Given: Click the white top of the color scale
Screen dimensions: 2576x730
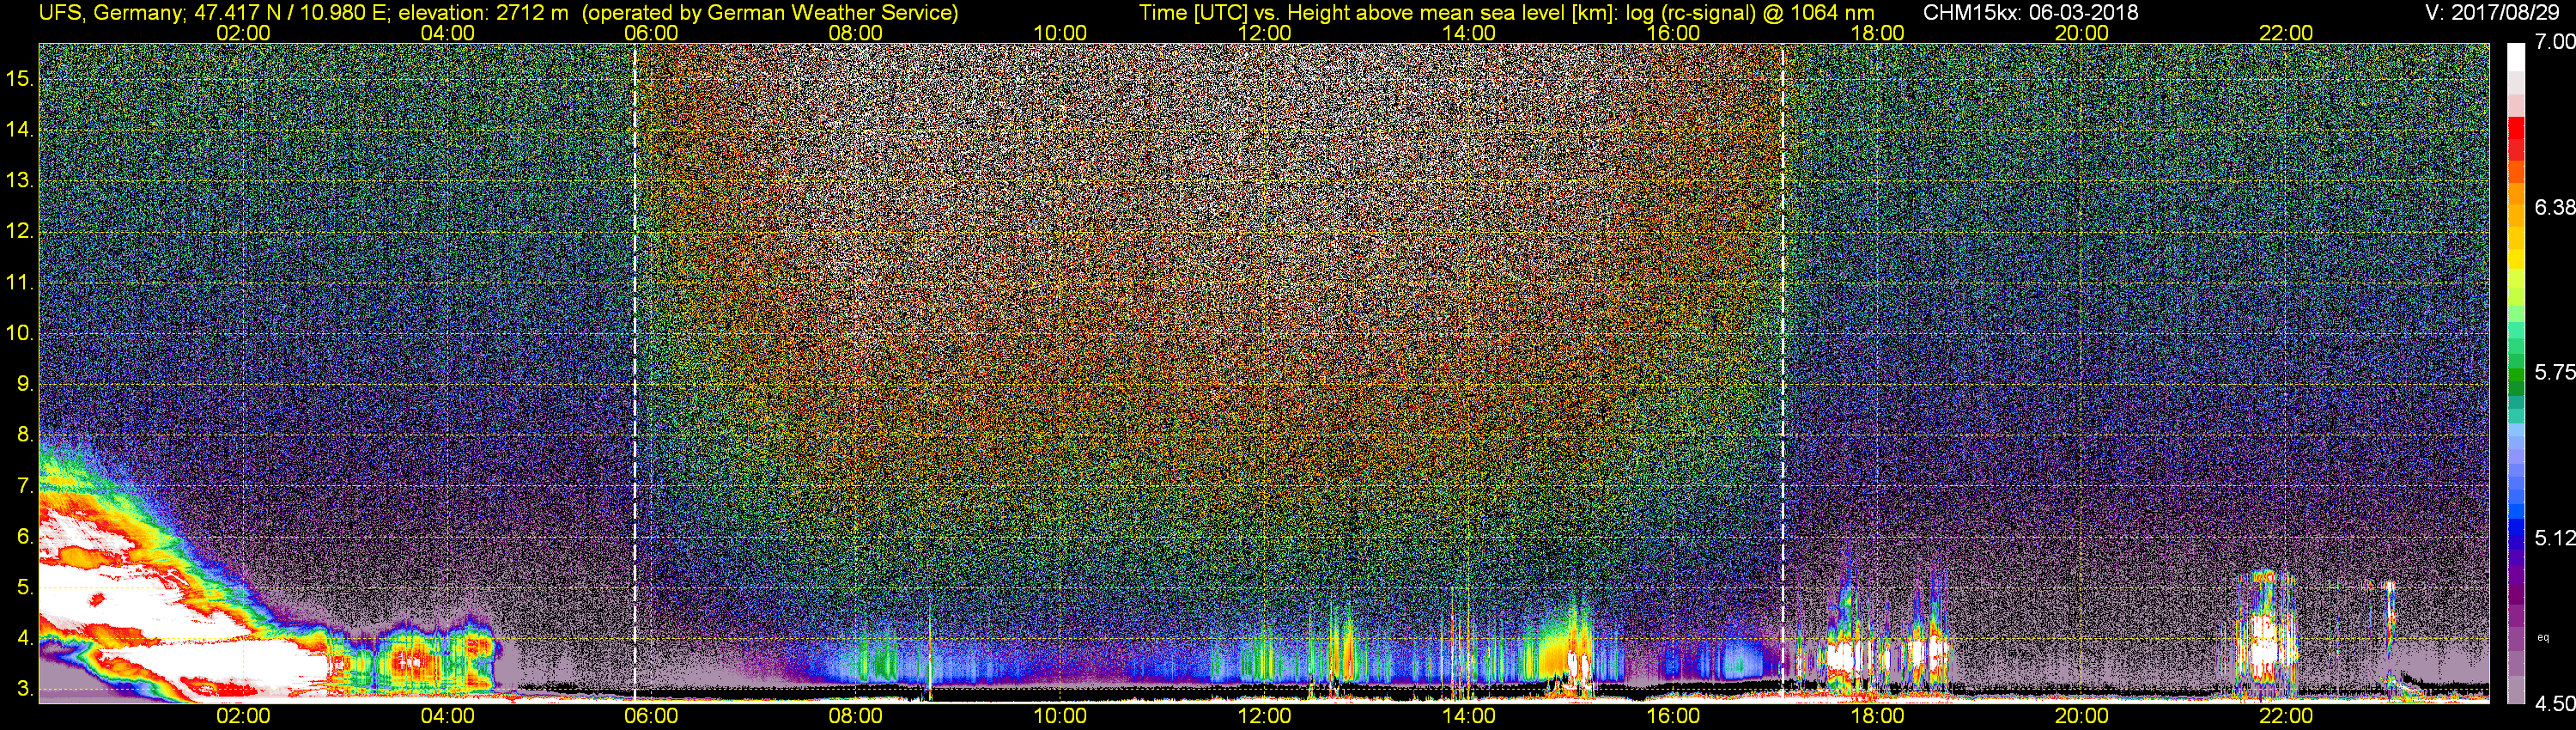Looking at the screenshot, I should (x=2516, y=58).
